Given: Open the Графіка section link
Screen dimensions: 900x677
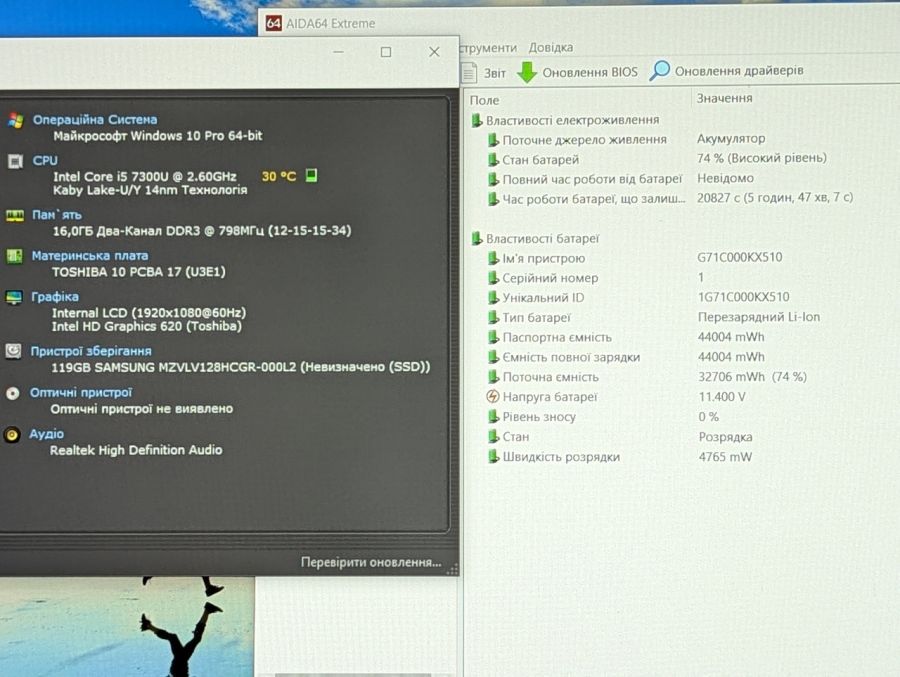Looking at the screenshot, I should 55,297.
